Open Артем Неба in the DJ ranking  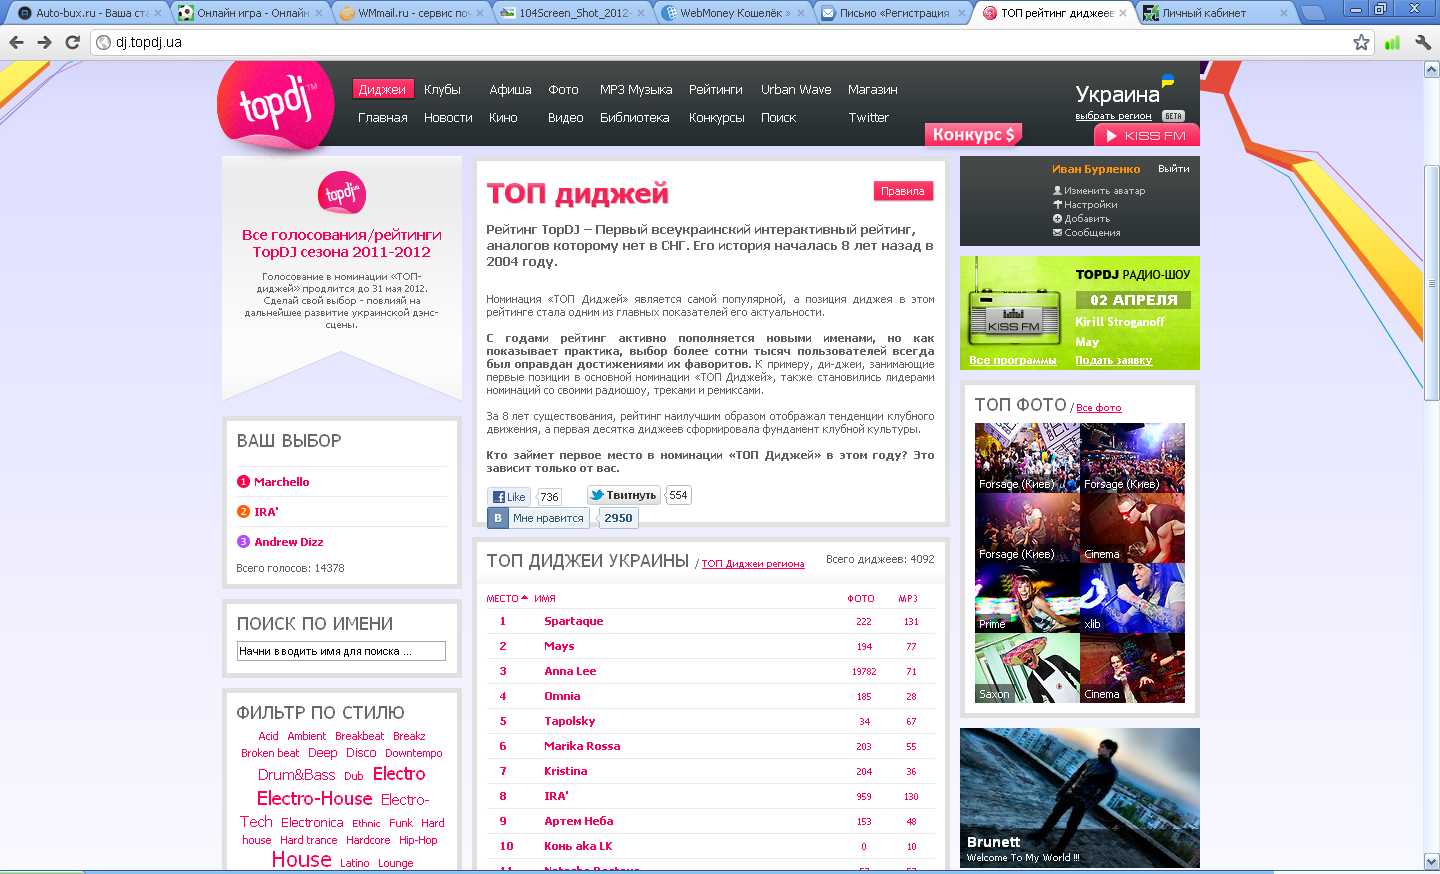[578, 821]
